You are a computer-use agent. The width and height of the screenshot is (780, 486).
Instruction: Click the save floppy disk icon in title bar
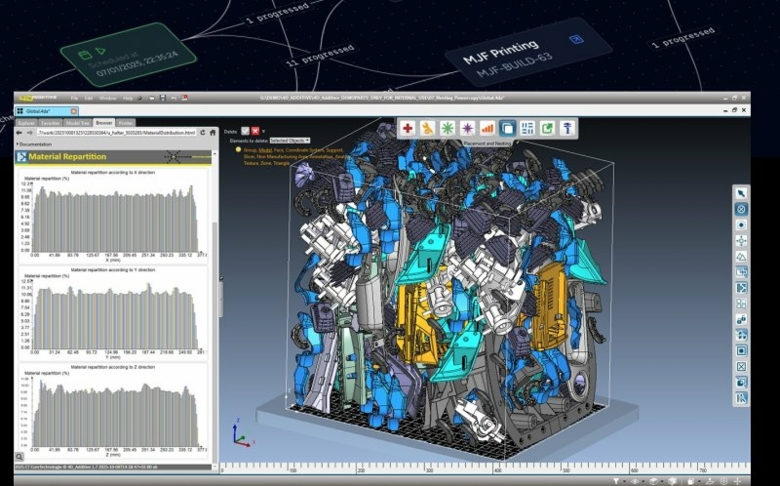coord(163,98)
